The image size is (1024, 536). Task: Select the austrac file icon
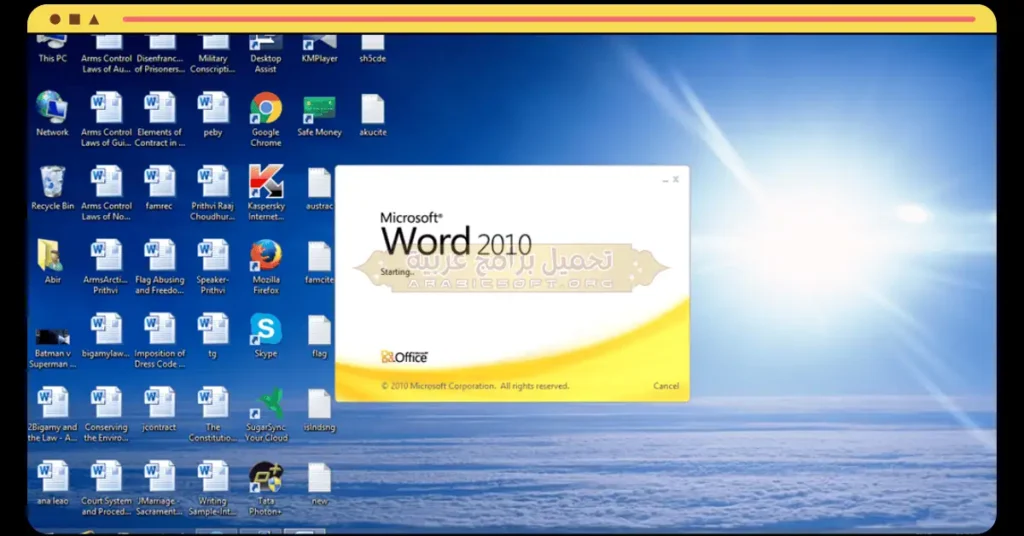coord(319,182)
